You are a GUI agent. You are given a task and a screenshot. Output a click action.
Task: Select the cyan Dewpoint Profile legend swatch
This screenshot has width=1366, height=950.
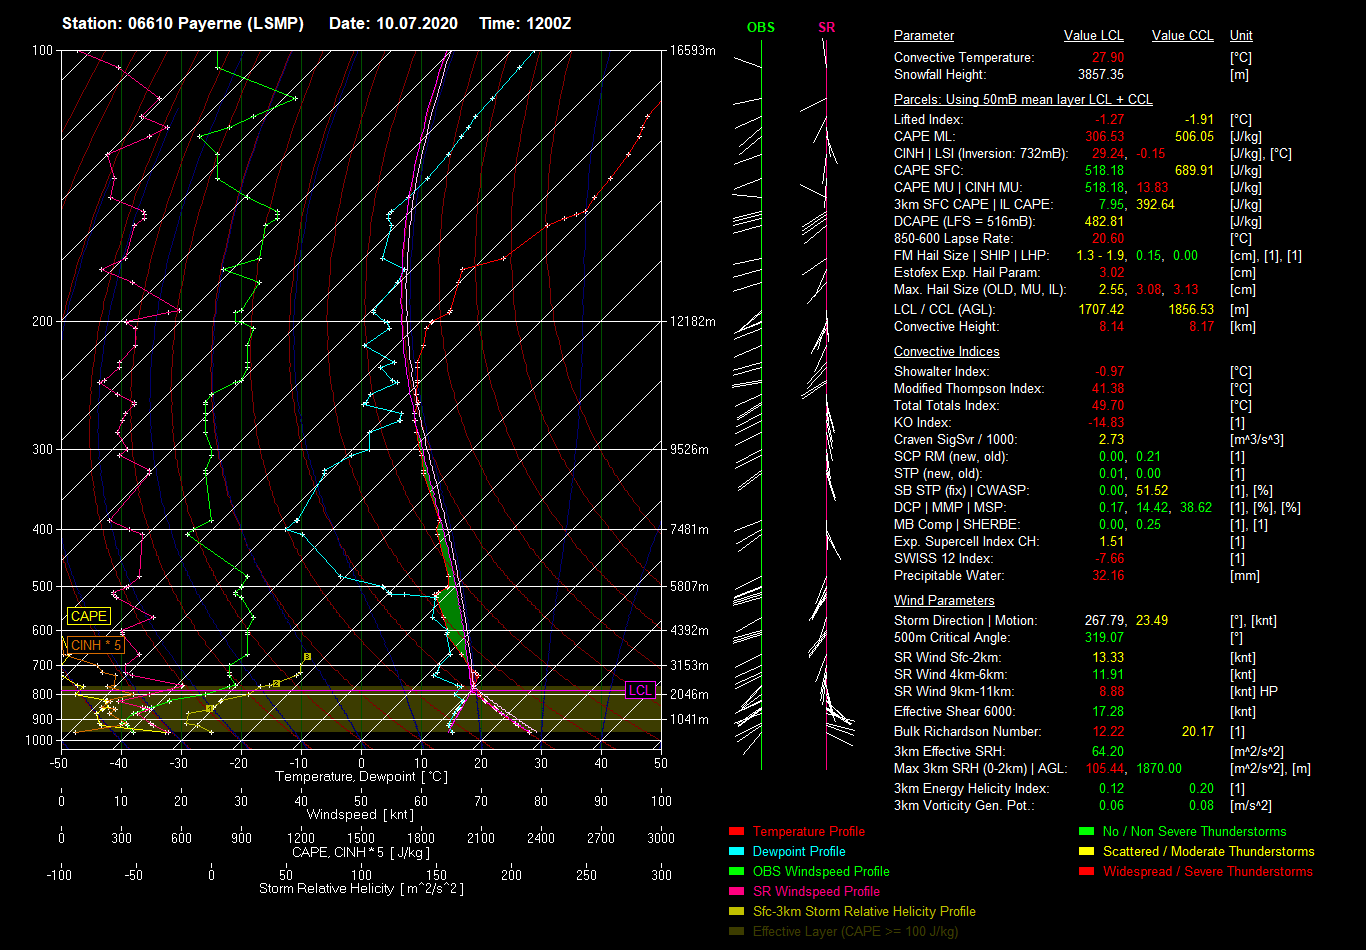pyautogui.click(x=737, y=852)
